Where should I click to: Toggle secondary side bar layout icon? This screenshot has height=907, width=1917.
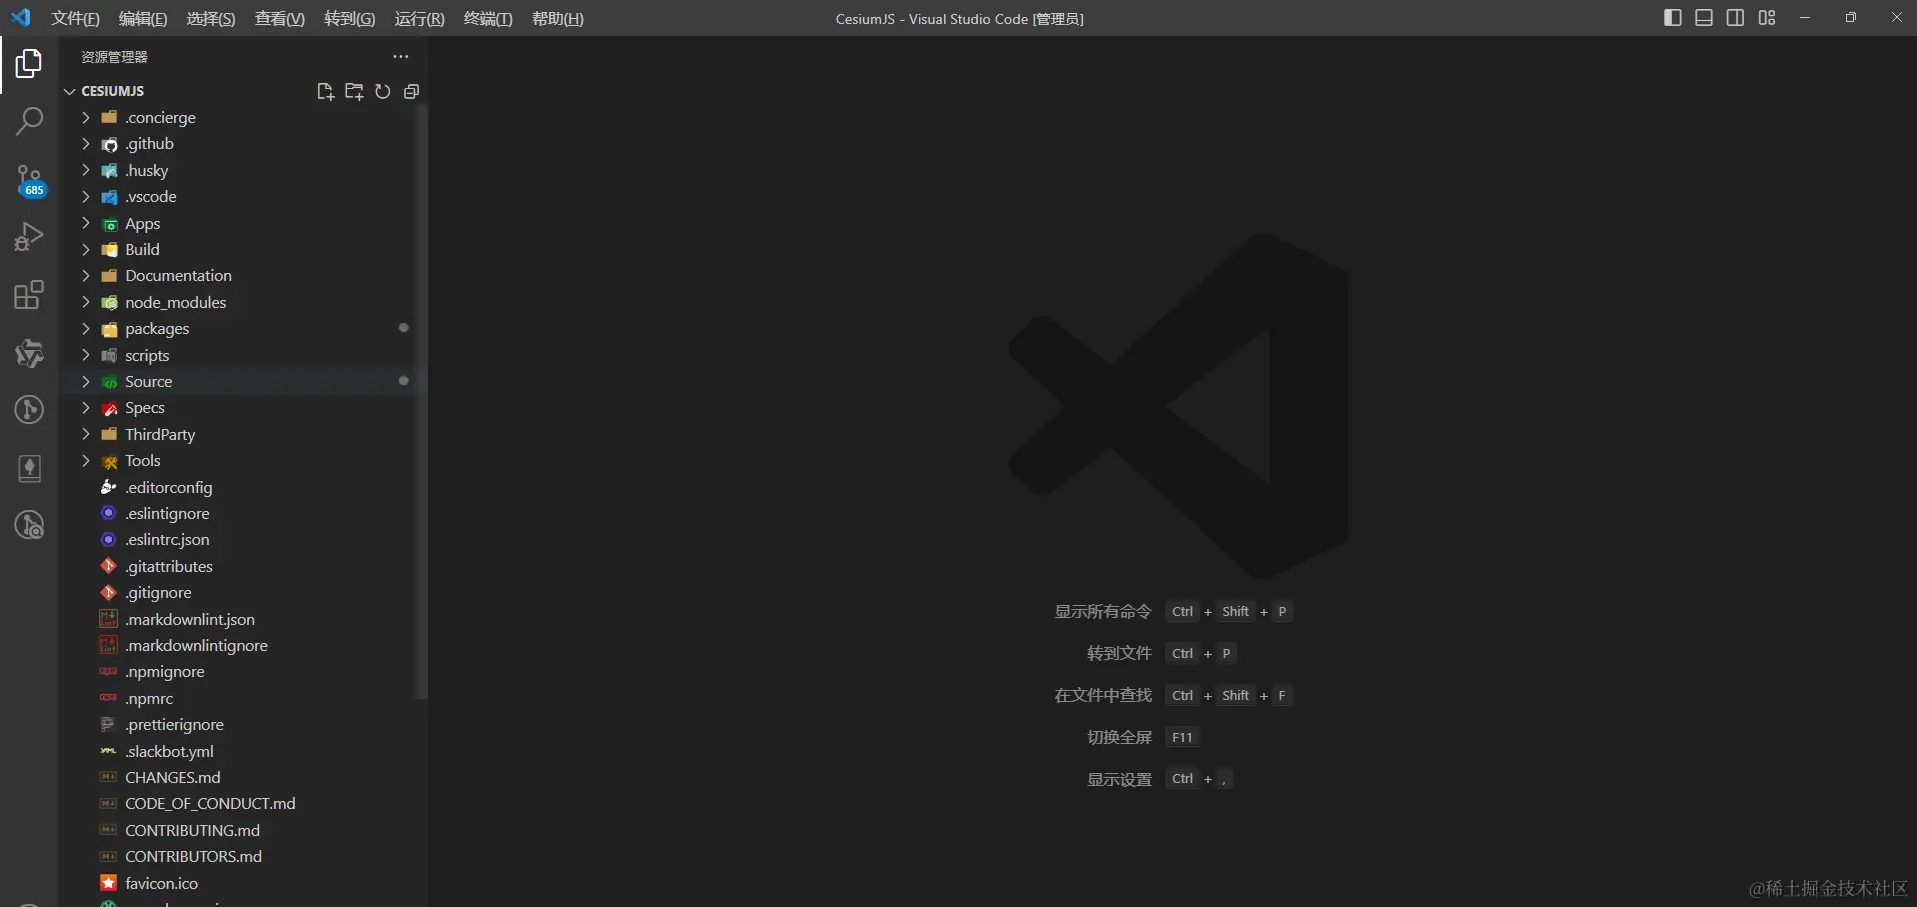point(1736,18)
